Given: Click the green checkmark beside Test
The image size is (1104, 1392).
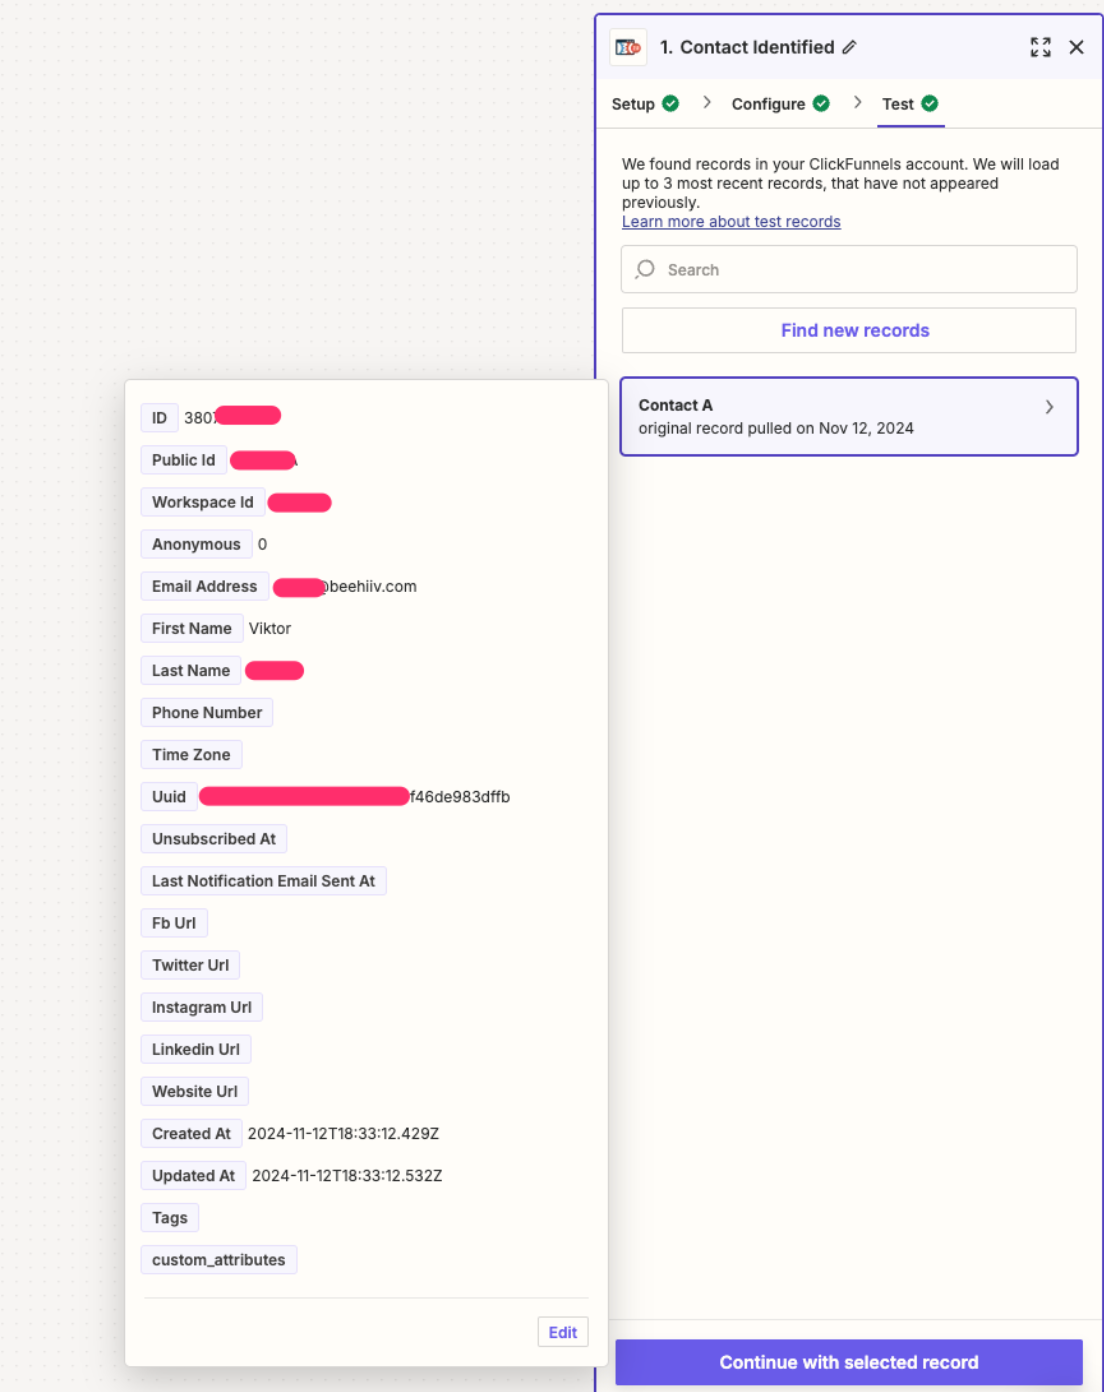Looking at the screenshot, I should tap(930, 103).
